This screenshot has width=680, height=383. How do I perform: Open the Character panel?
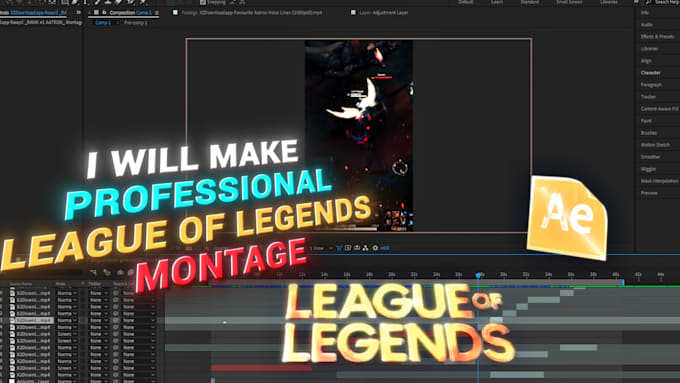coord(651,73)
